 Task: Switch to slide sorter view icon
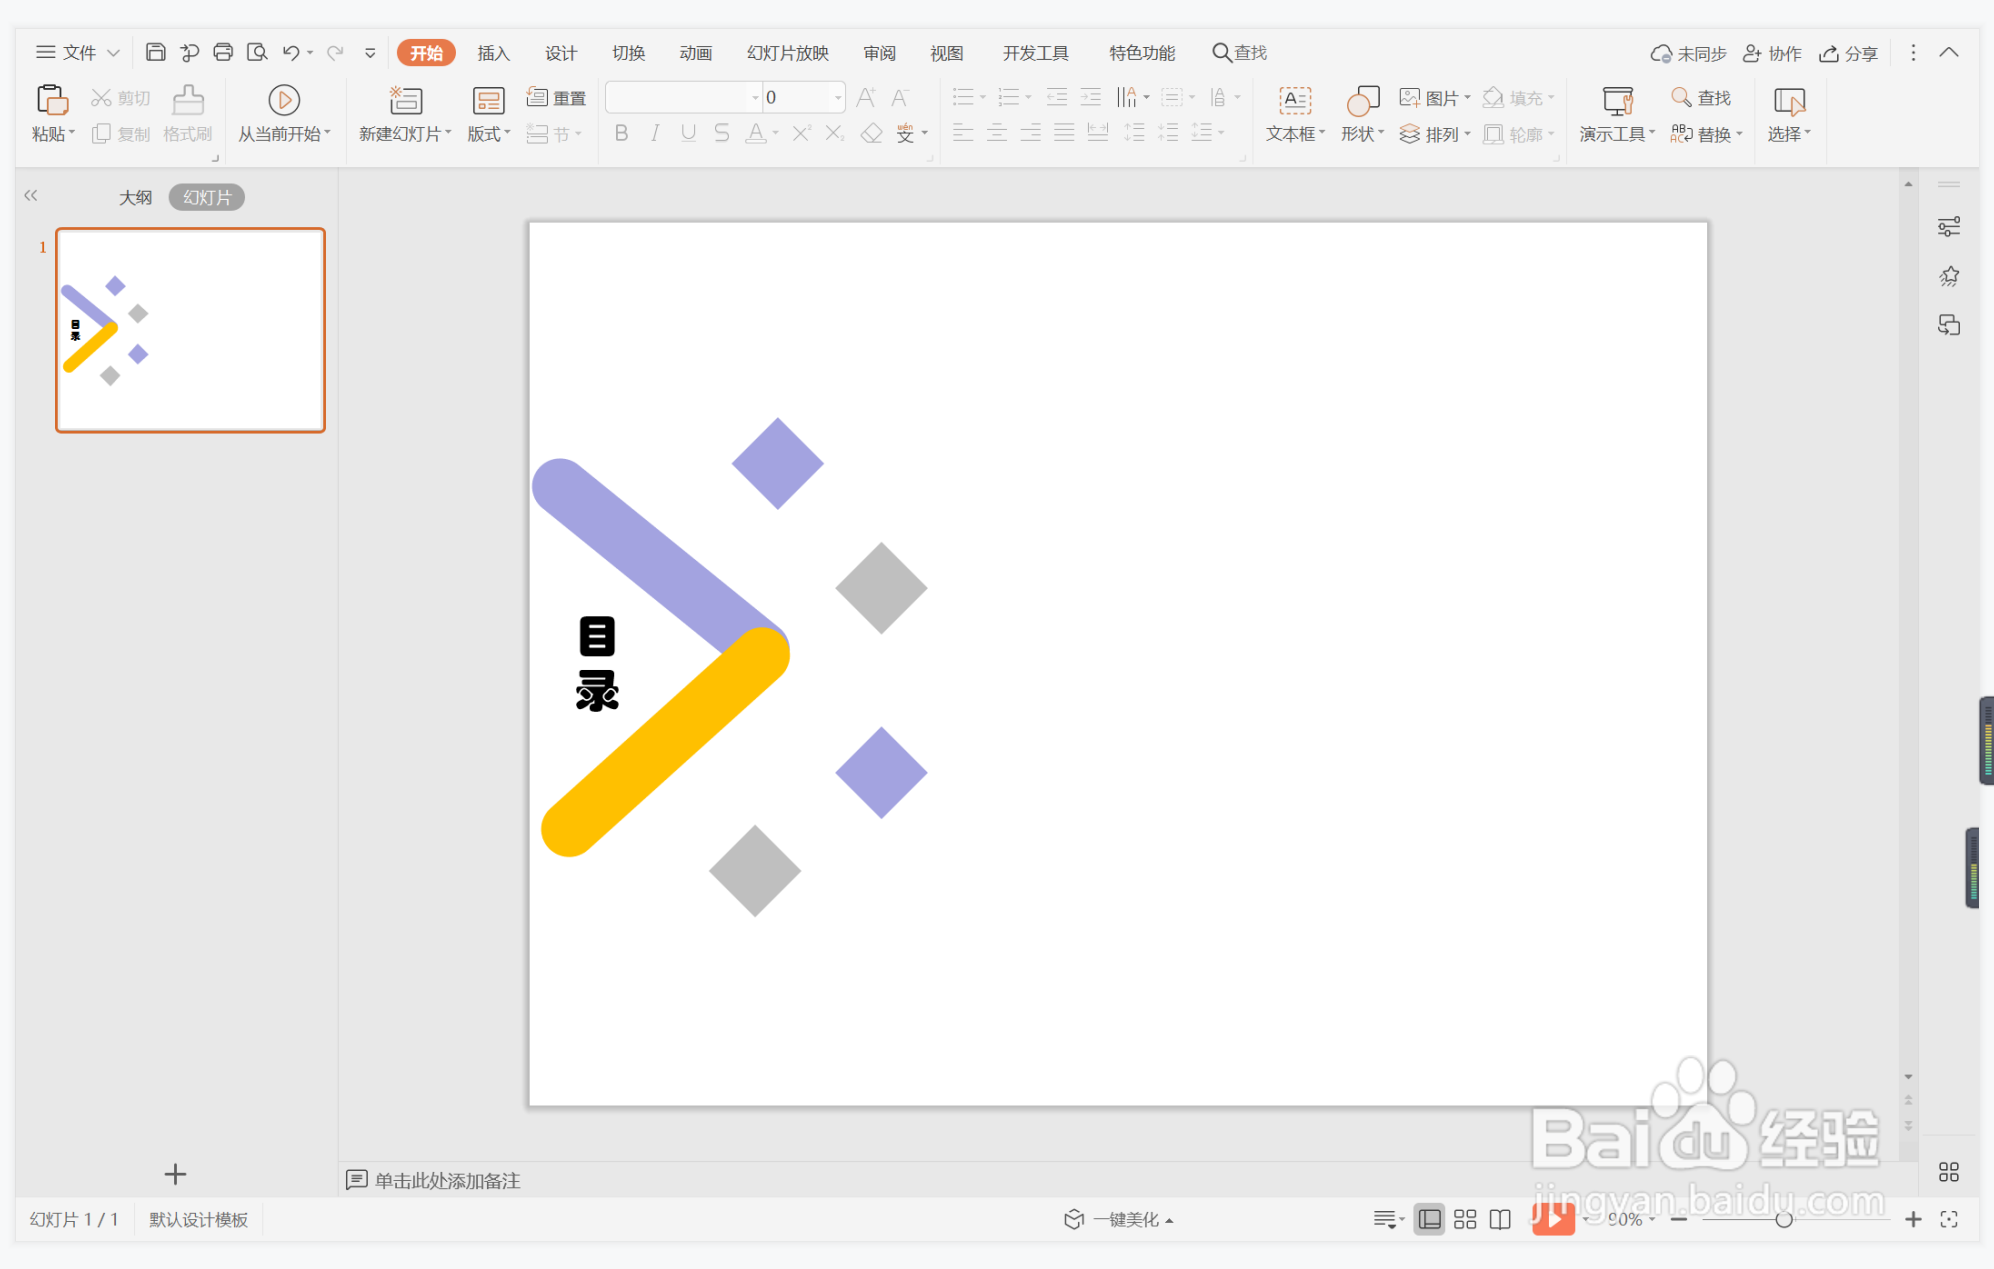[x=1465, y=1219]
